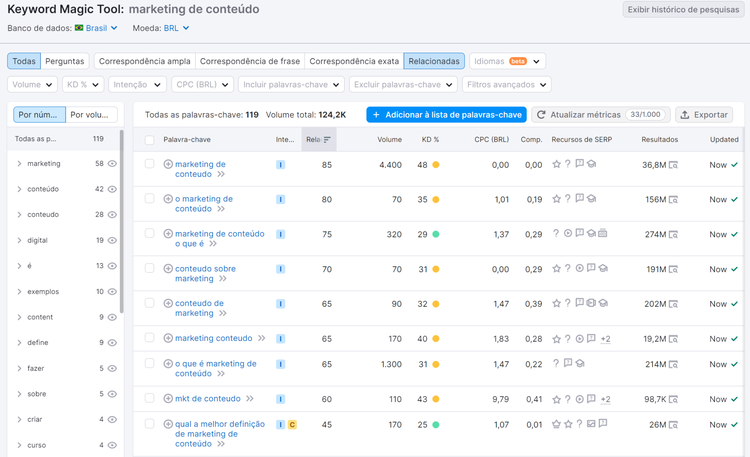Click Informational intent badge in first row

pyautogui.click(x=280, y=165)
